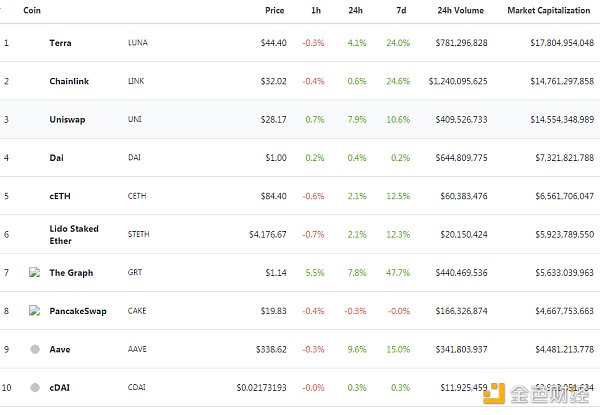600x415 pixels.
Task: Go to the Dai coin page
Action: pyautogui.click(x=56, y=157)
